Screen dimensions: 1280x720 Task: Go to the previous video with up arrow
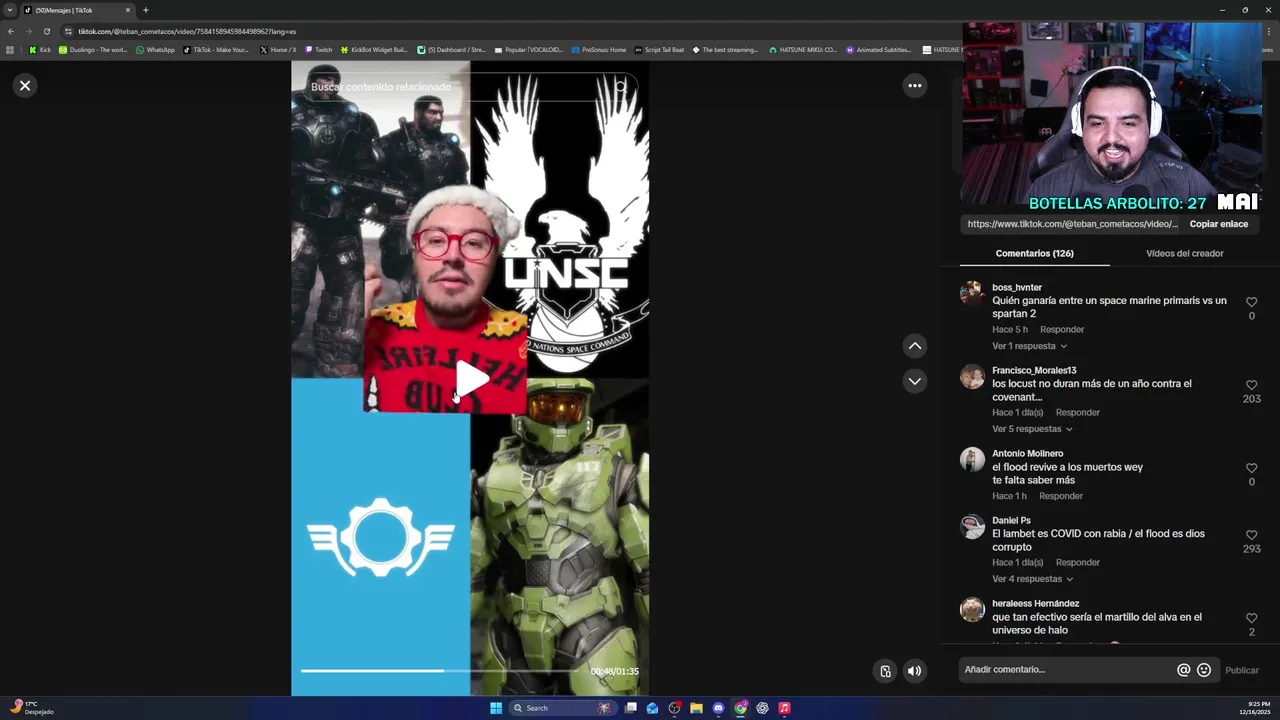click(914, 346)
